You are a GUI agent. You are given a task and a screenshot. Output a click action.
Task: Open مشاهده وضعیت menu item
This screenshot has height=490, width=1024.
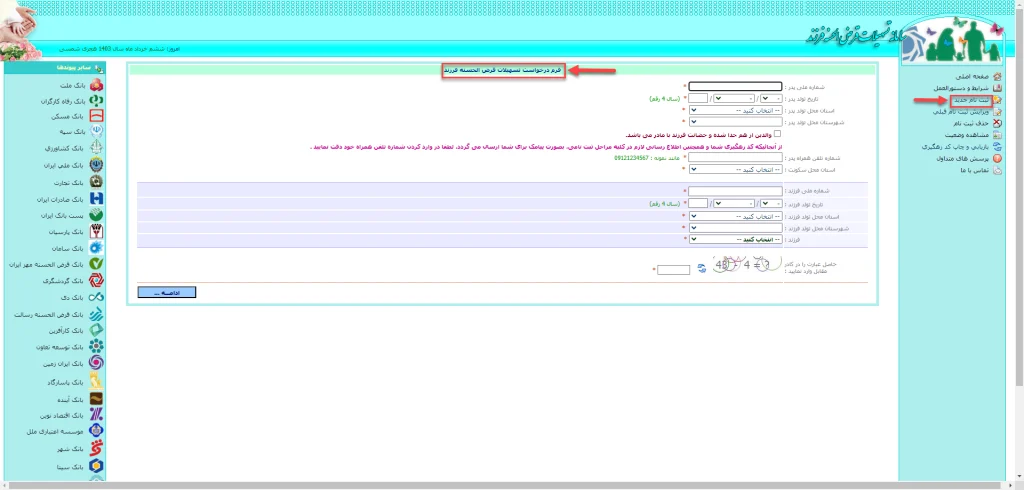pyautogui.click(x=968, y=135)
